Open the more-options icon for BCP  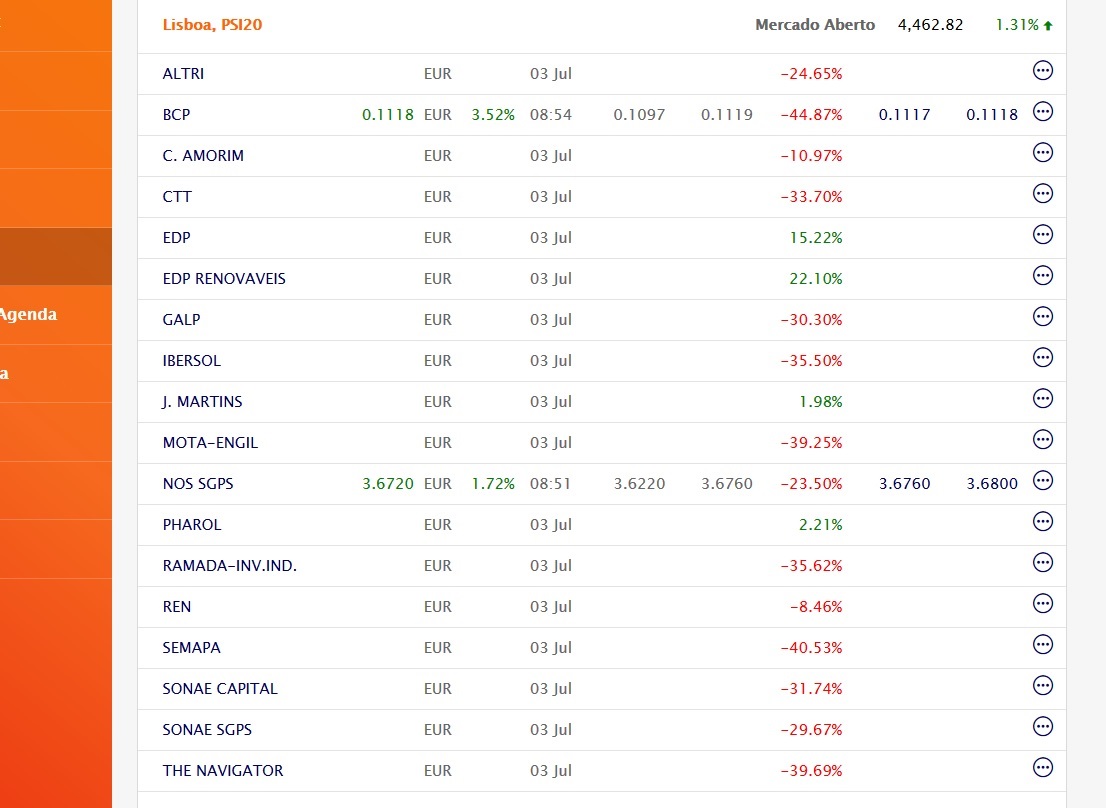1043,111
